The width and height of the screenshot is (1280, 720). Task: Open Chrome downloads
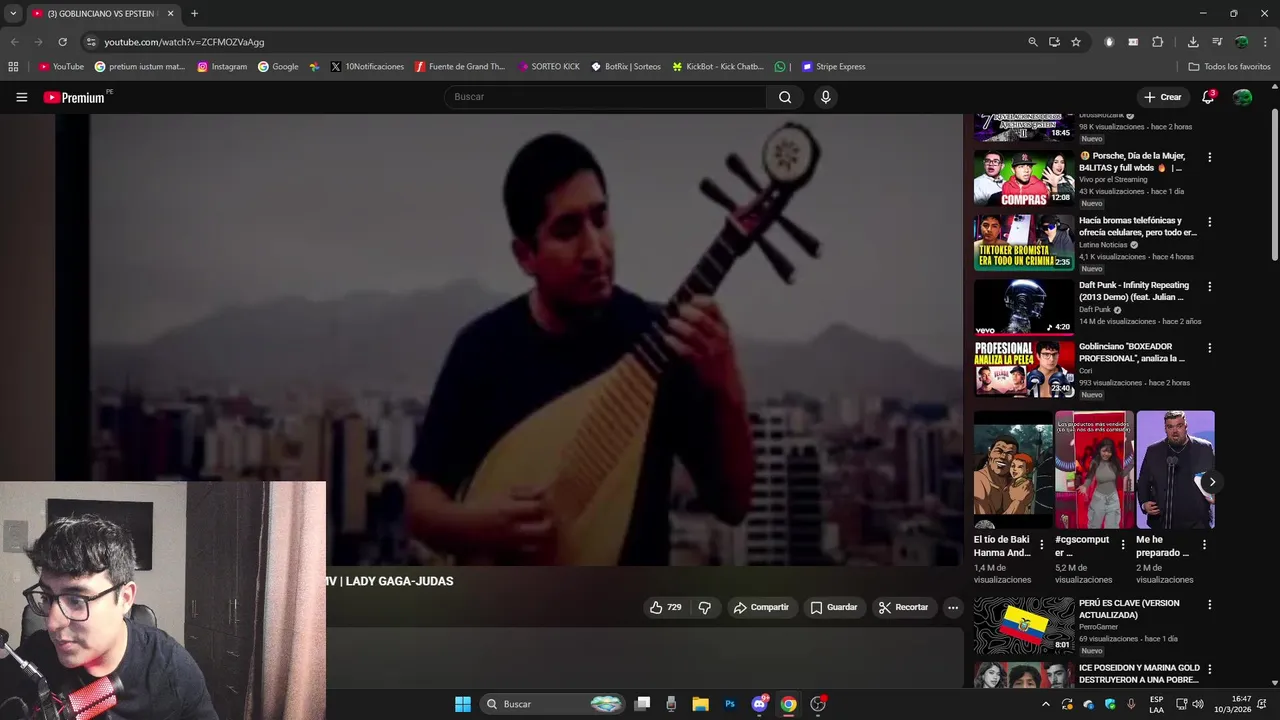point(1193,42)
